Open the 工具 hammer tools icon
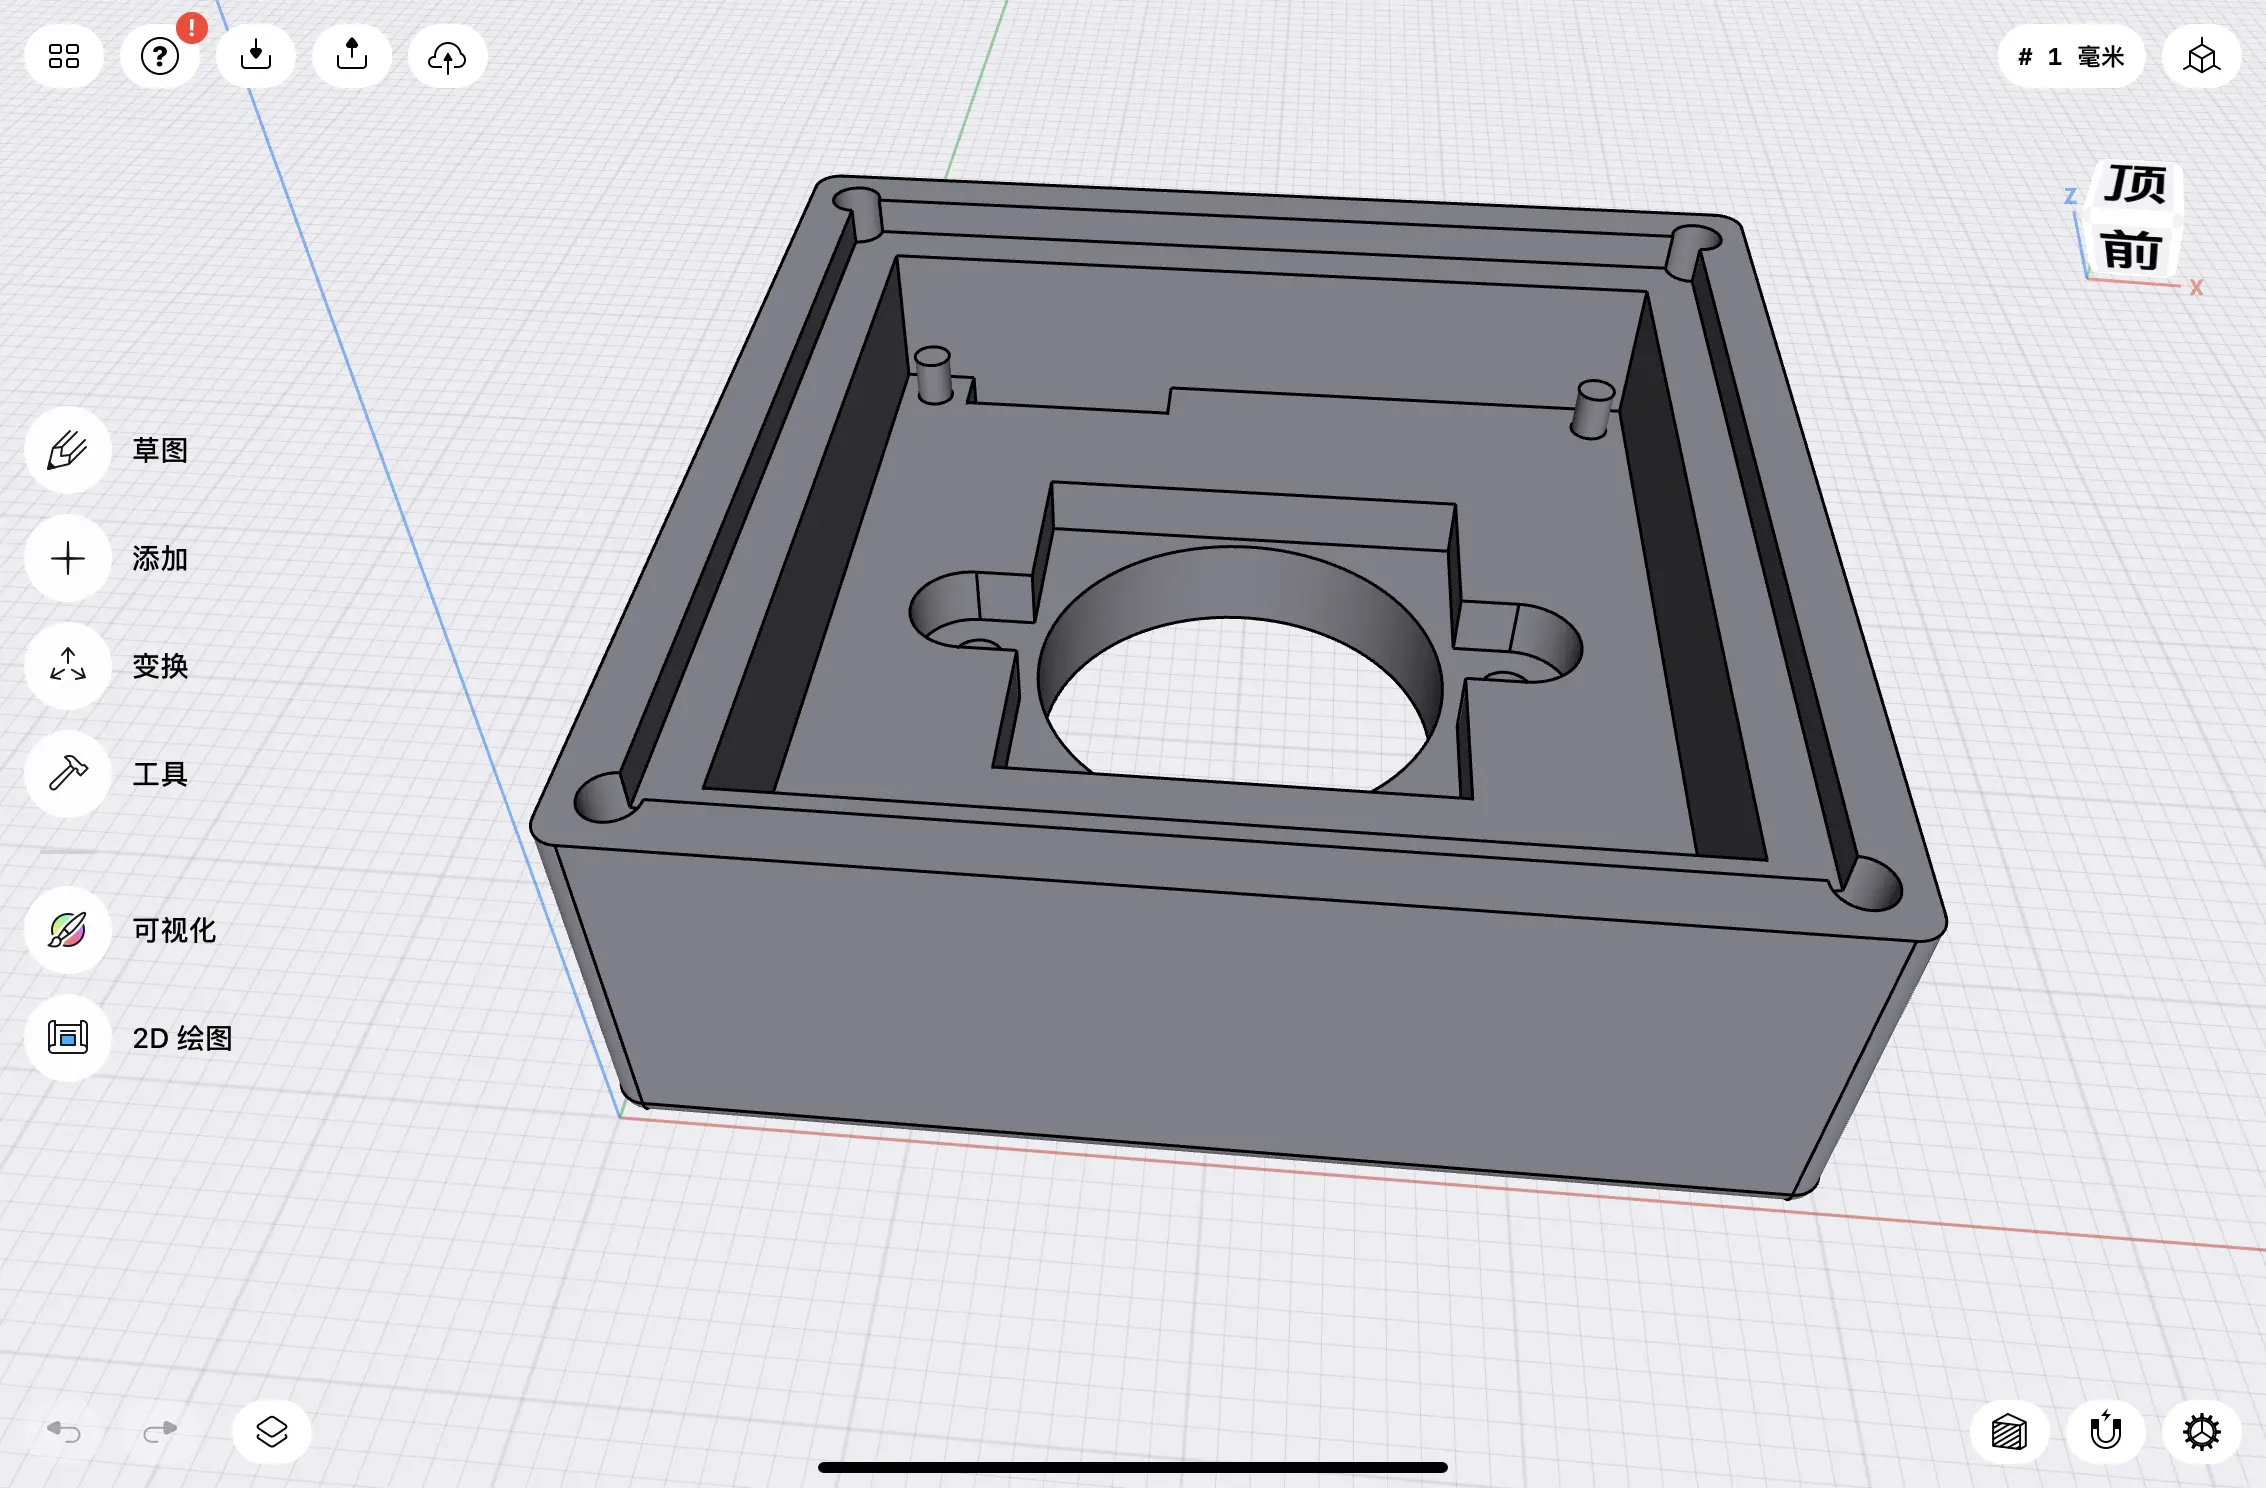This screenshot has height=1488, width=2266. pos(68,773)
